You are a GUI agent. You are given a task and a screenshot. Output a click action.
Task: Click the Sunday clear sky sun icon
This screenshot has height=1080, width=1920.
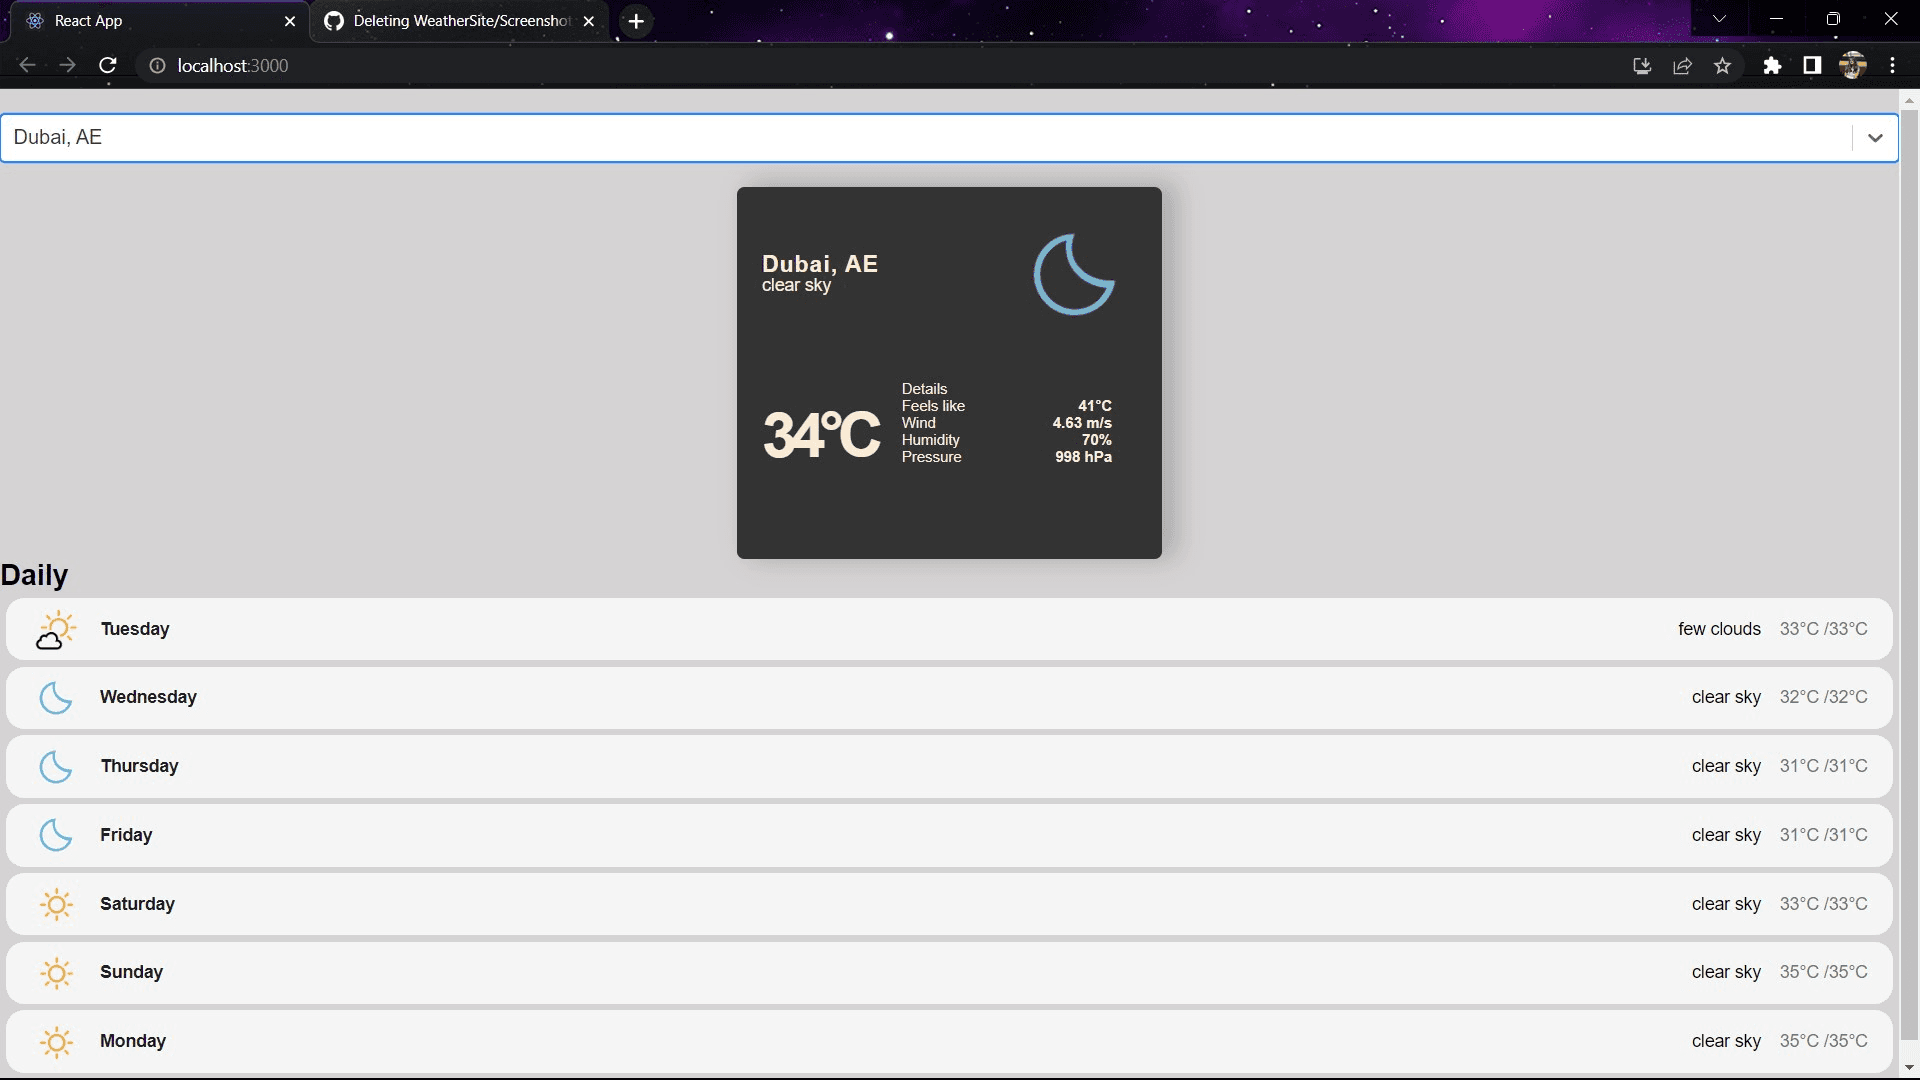click(54, 972)
